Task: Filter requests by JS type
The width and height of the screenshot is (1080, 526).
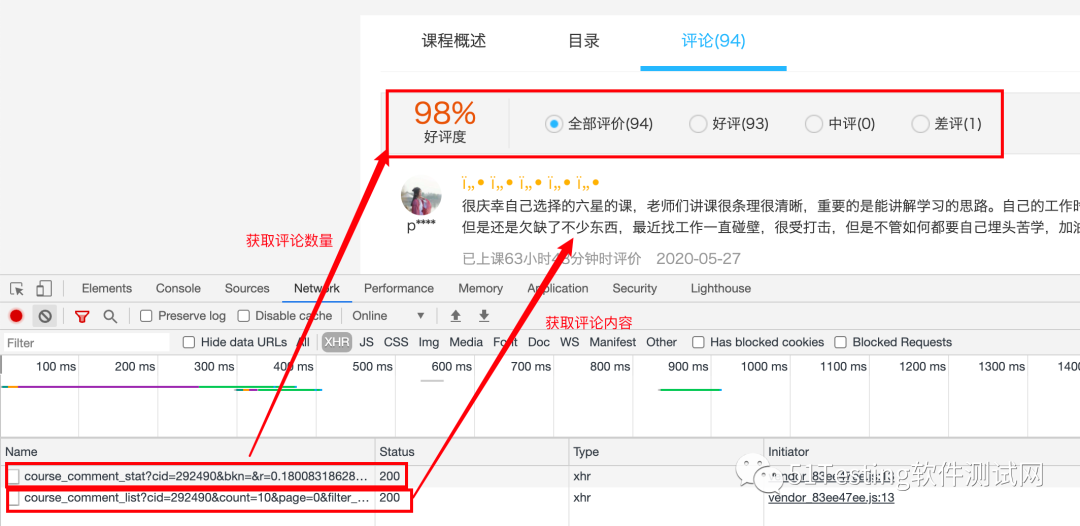Action: (x=366, y=342)
